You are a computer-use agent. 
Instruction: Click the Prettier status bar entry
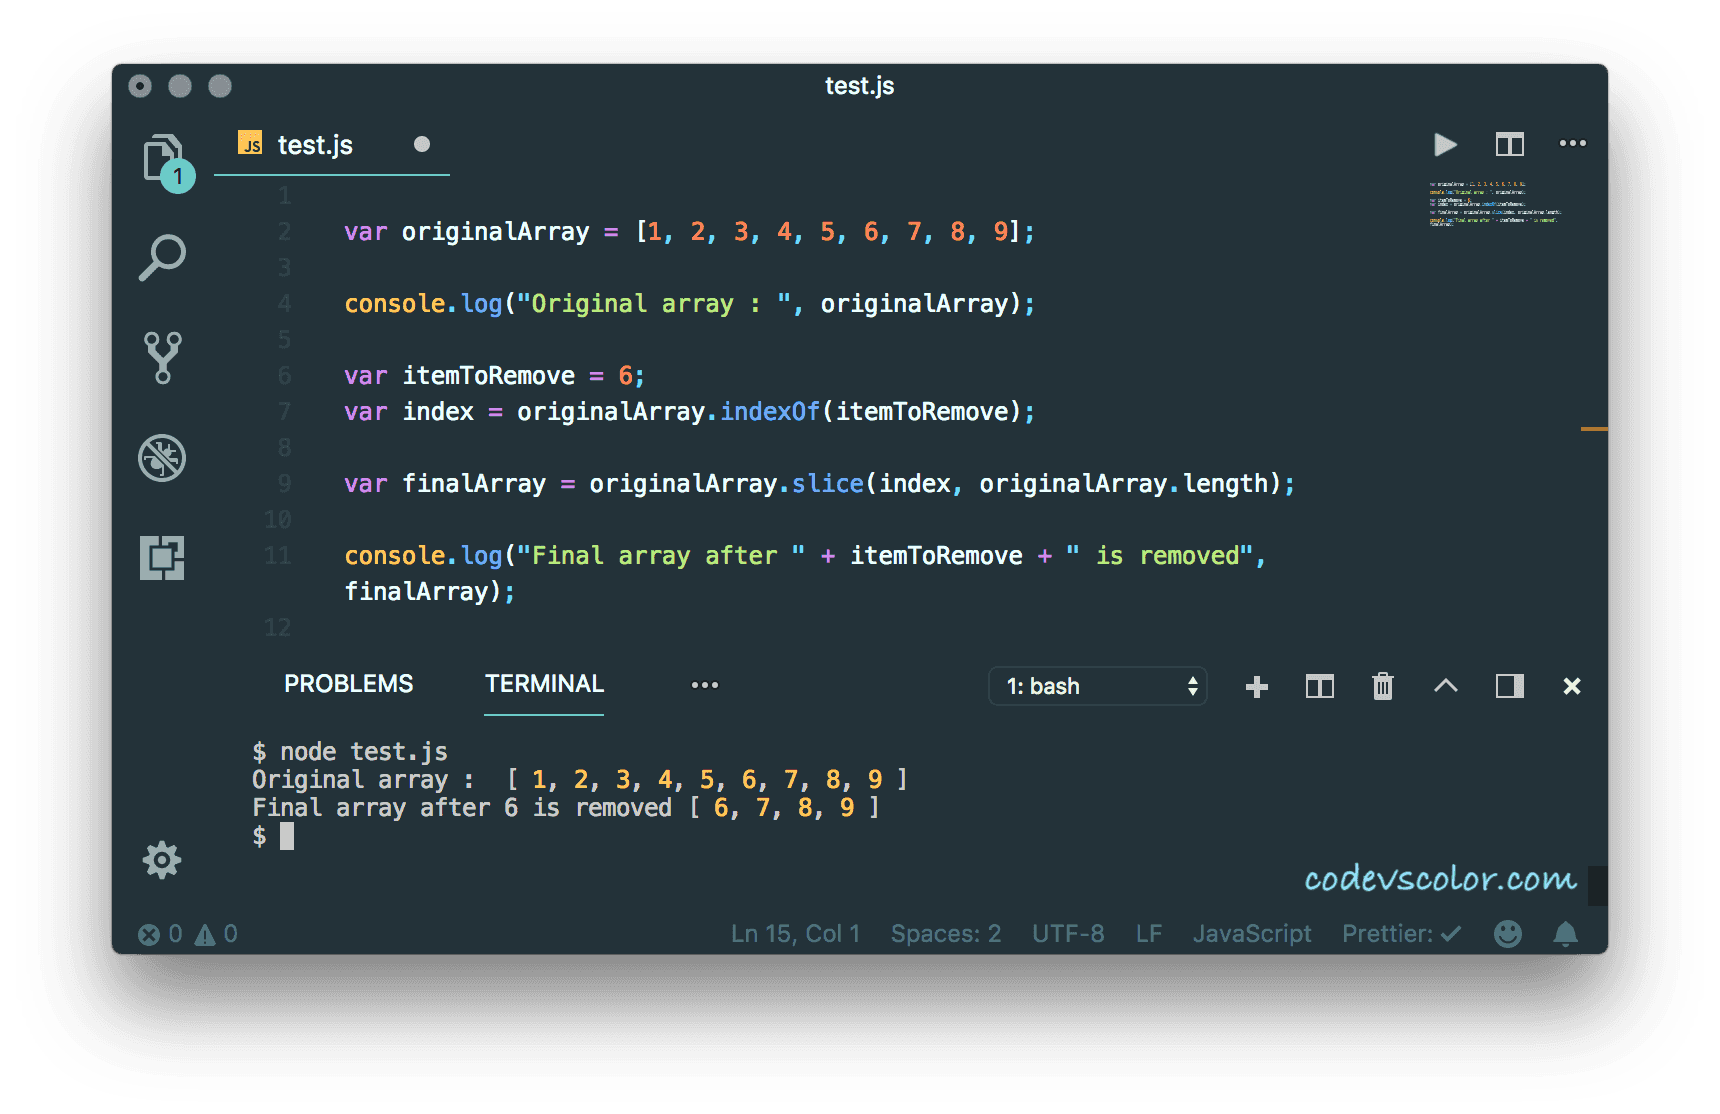pyautogui.click(x=1400, y=933)
